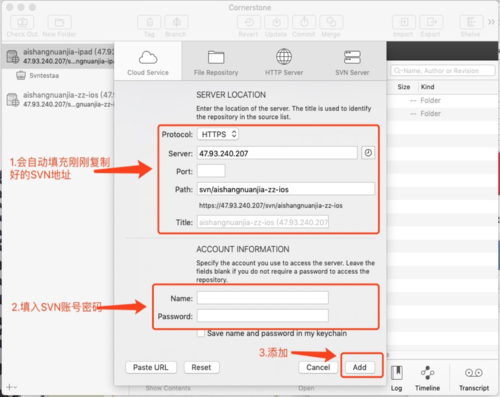Click the Check Out toolbar icon
This screenshot has width=500, height=397.
pos(22,22)
